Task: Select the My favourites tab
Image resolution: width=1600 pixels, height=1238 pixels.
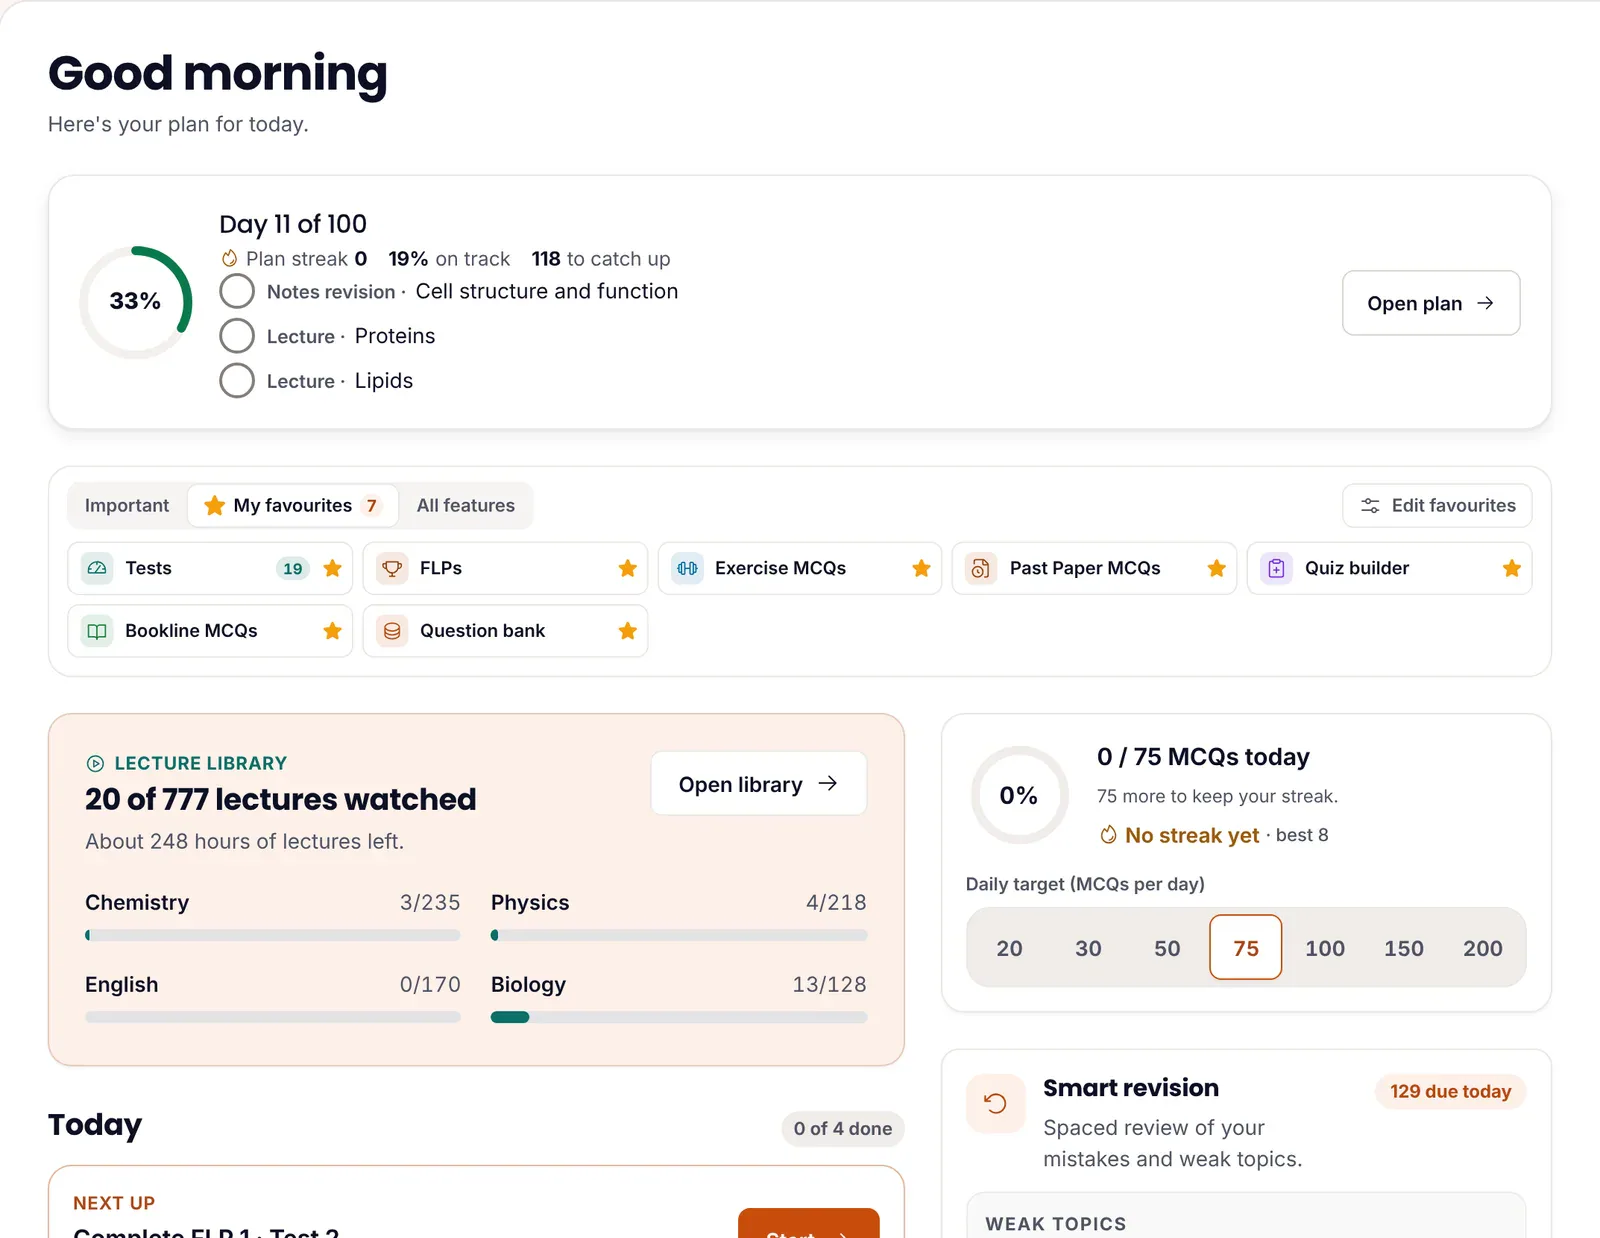Action: (x=293, y=506)
